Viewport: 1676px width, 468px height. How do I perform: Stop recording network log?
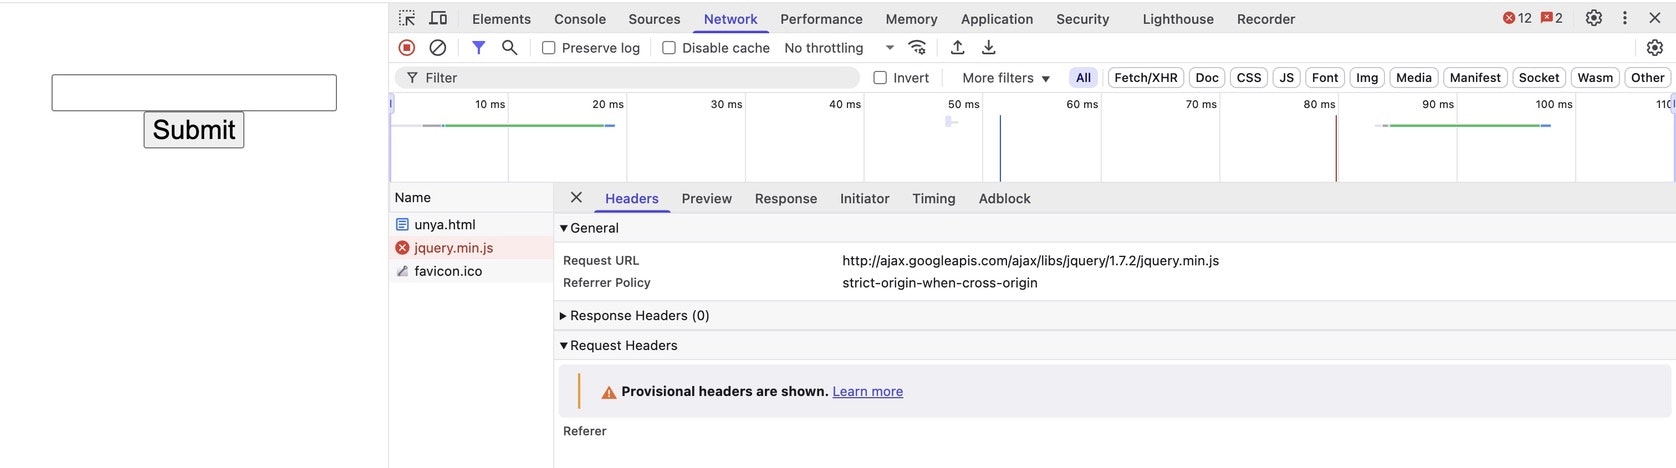click(x=407, y=47)
